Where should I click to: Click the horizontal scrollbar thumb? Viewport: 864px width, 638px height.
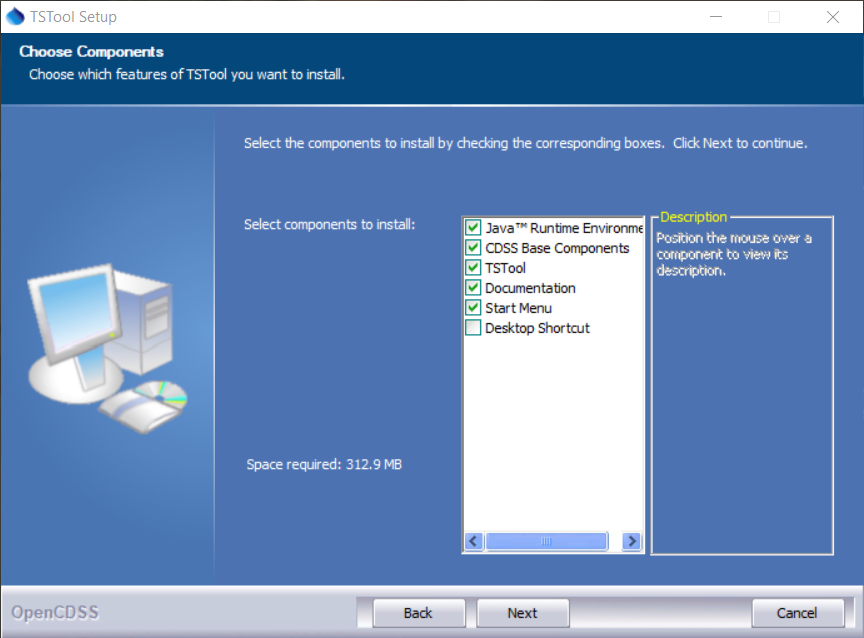click(x=546, y=541)
